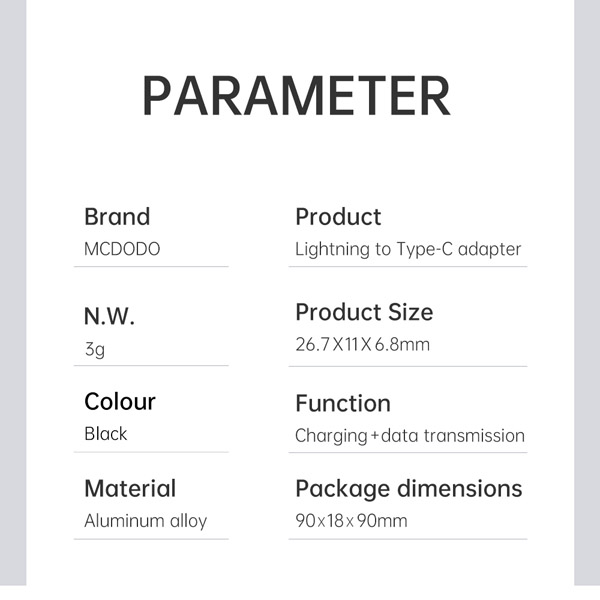600x600 pixels.
Task: Select the Brand label
Action: 117,217
